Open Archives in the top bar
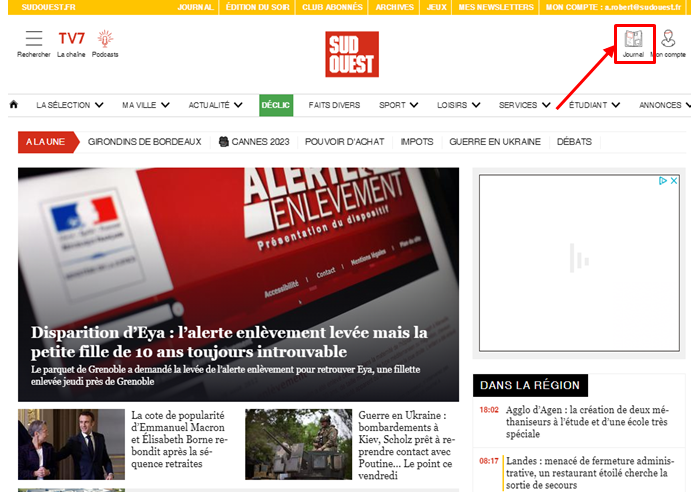 pyautogui.click(x=394, y=7)
